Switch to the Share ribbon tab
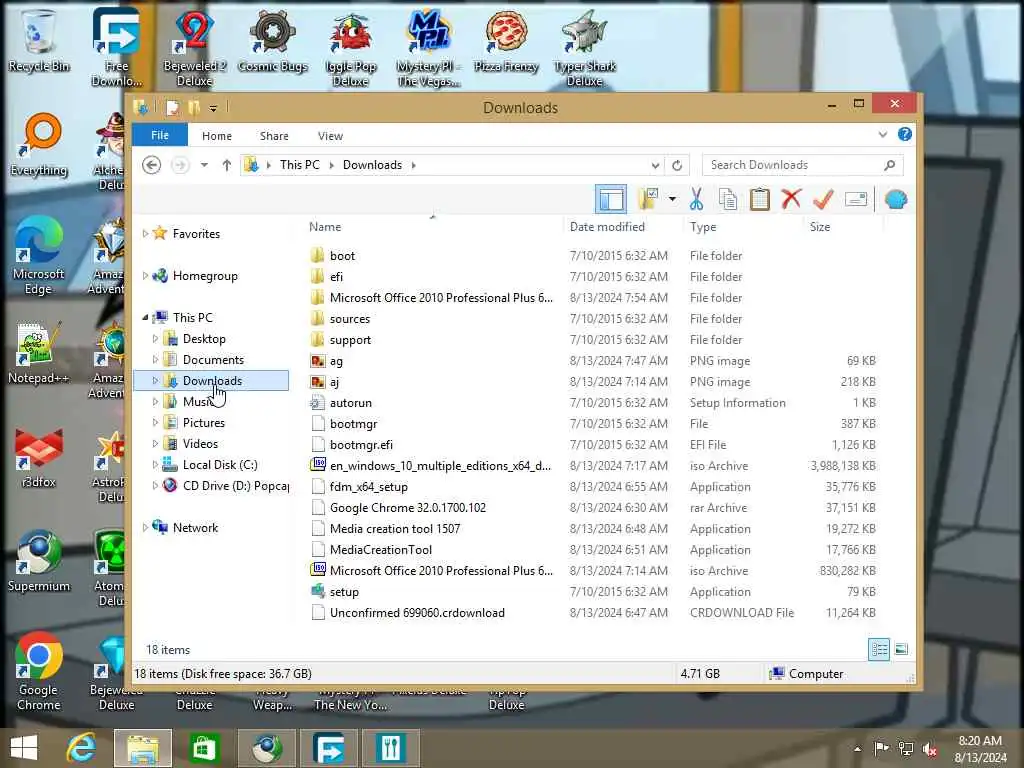Viewport: 1024px width, 768px height. pyautogui.click(x=274, y=136)
